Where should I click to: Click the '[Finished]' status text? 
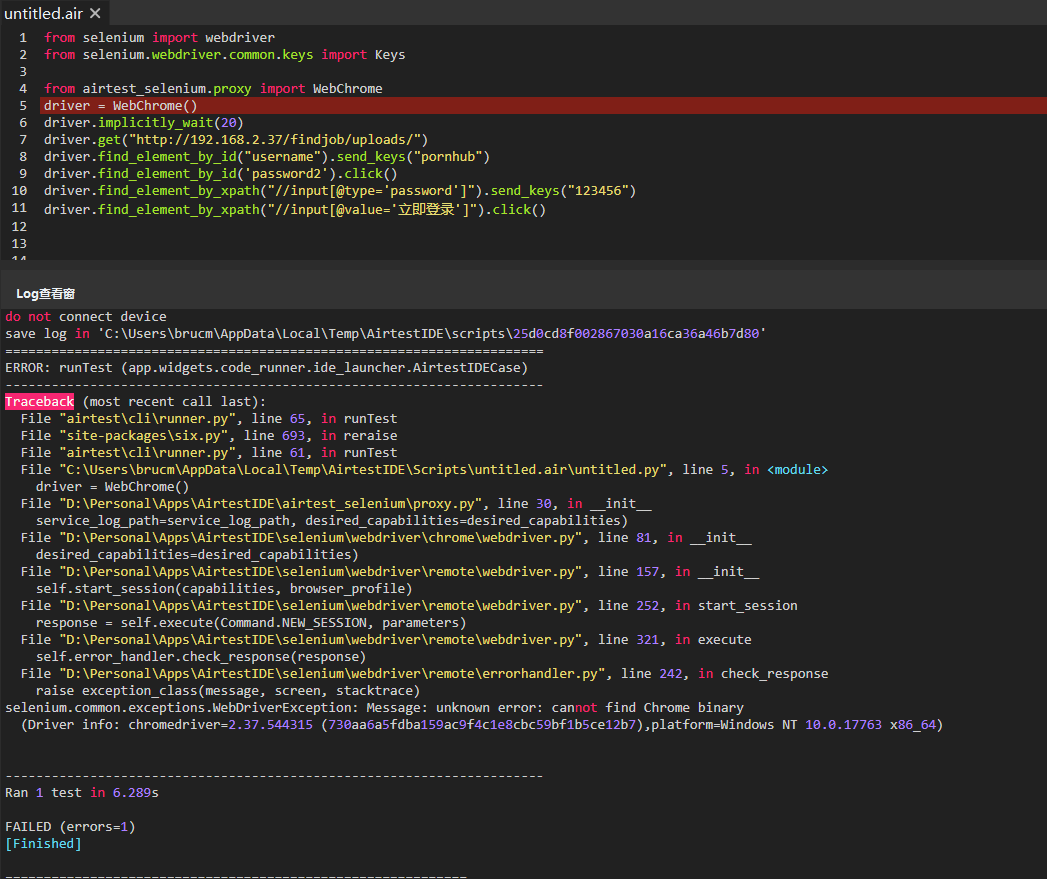pyautogui.click(x=42, y=843)
